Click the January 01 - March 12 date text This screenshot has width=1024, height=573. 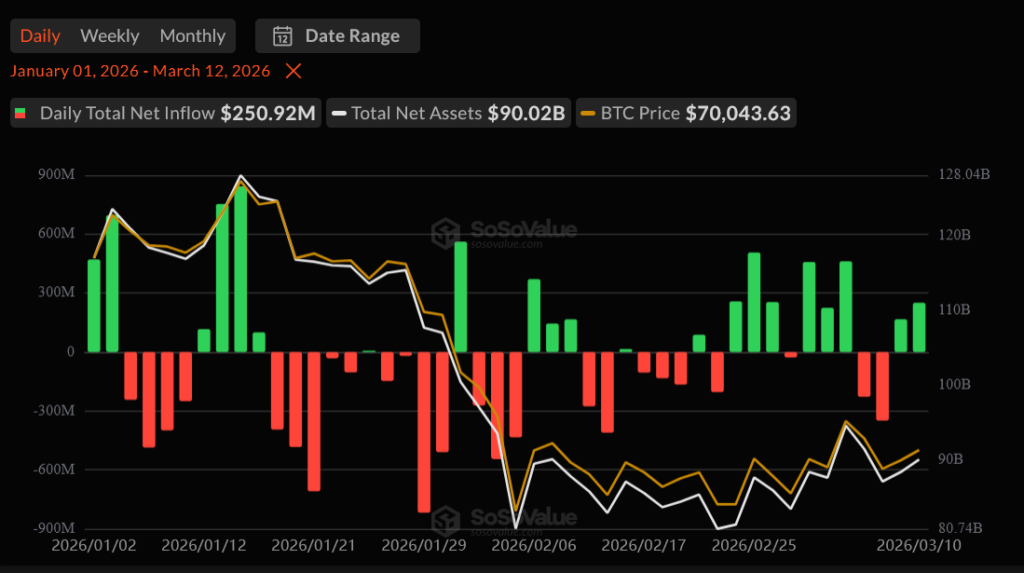[140, 71]
